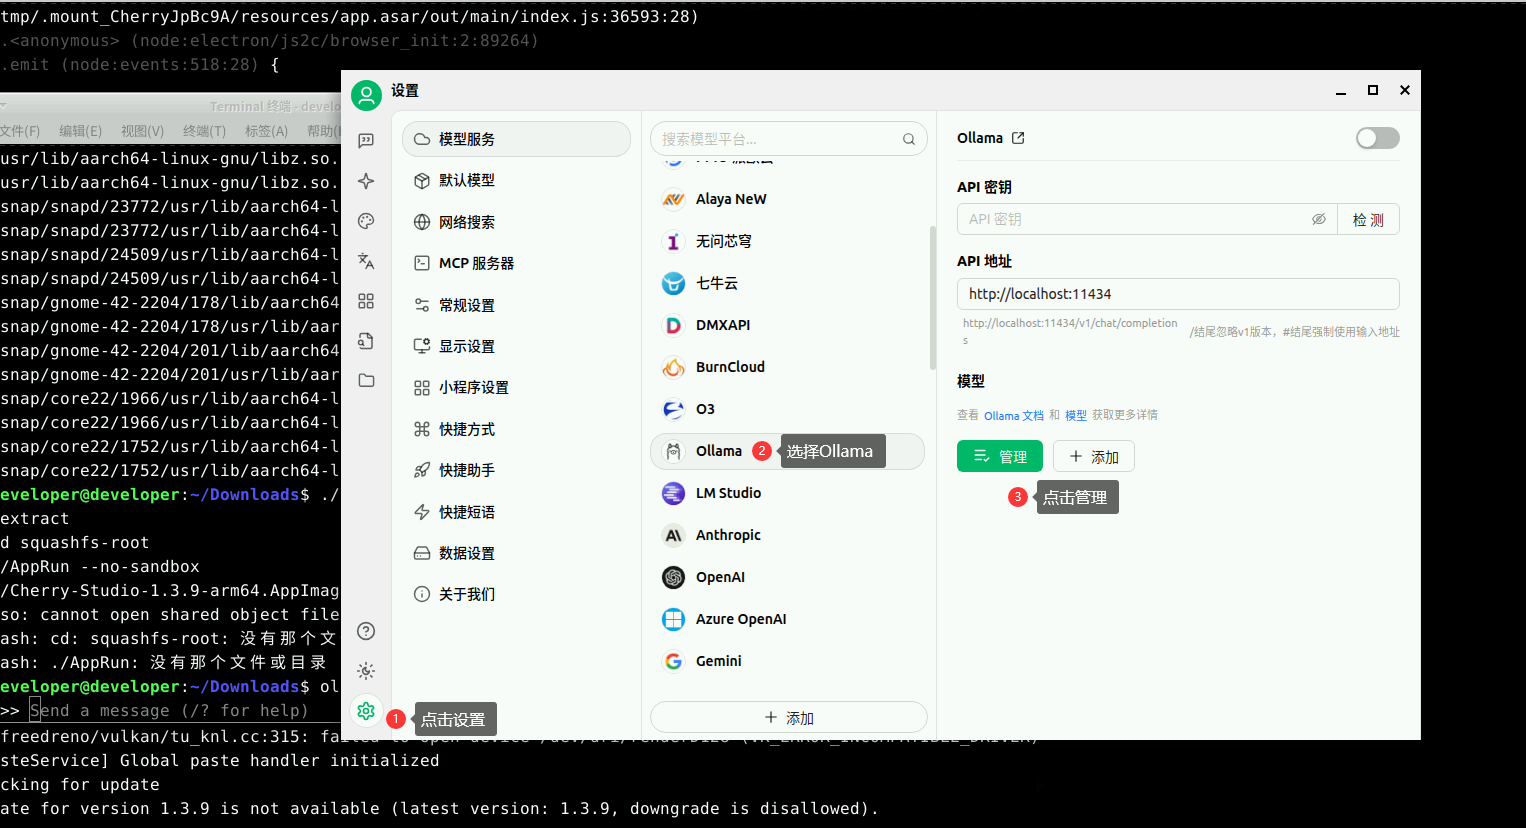1526x828 pixels.
Task: Open the Ollama 文档 link
Action: pos(1014,415)
